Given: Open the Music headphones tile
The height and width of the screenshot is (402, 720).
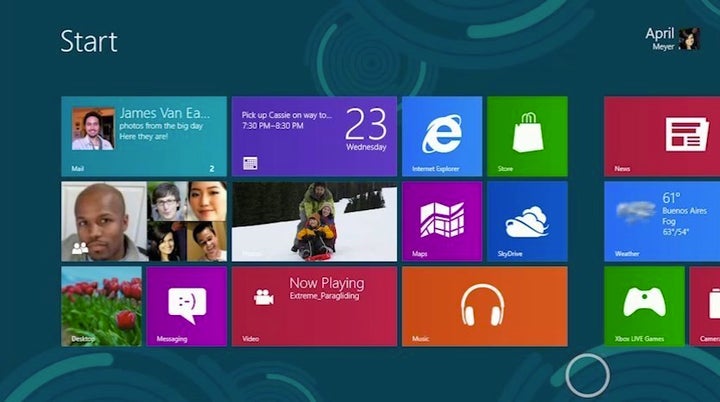Looking at the screenshot, I should click(x=484, y=306).
